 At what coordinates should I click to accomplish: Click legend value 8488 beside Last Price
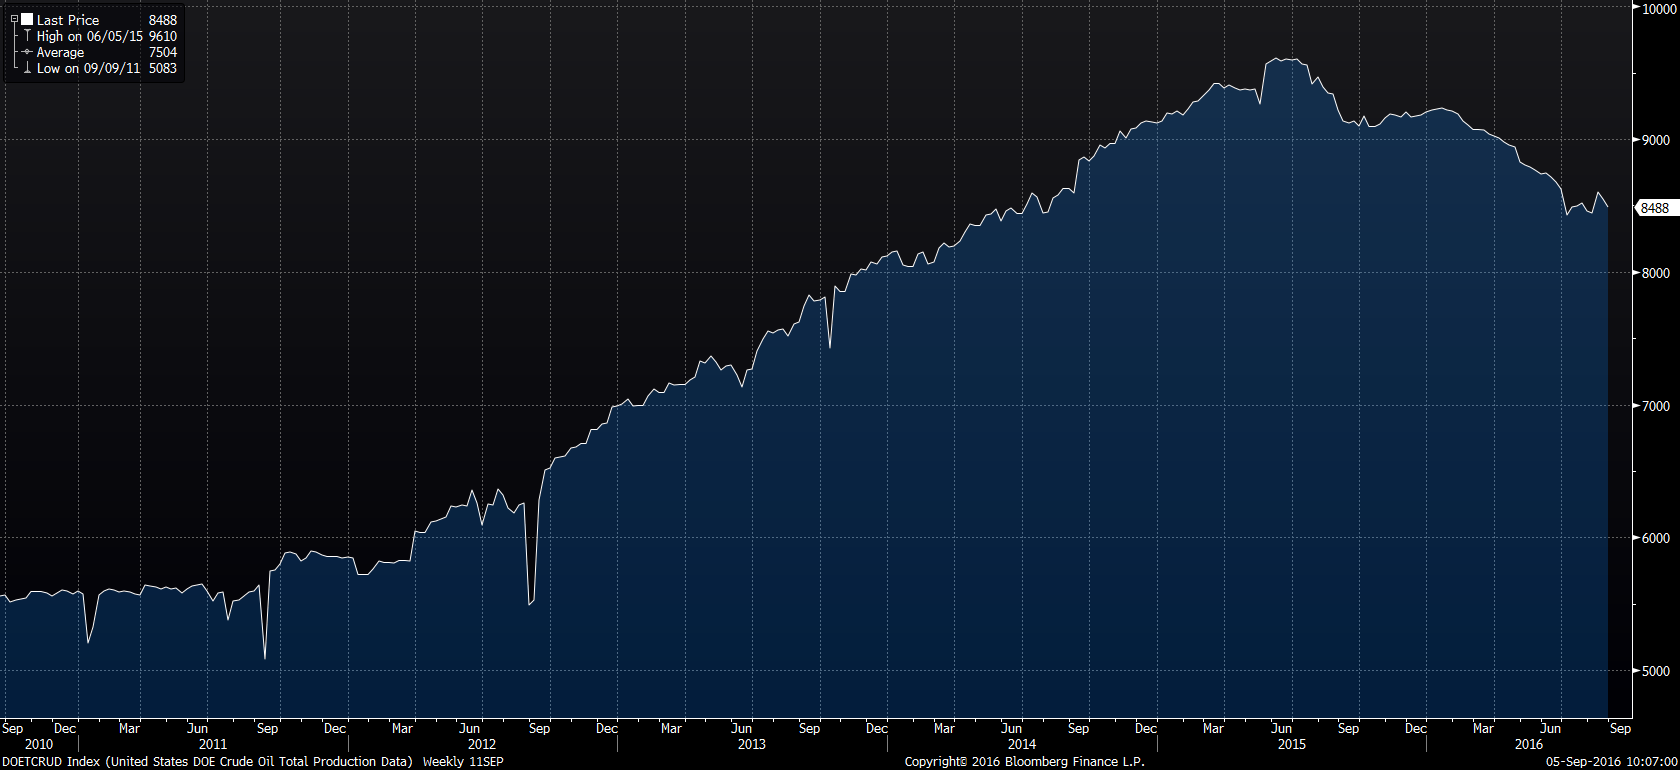pos(163,20)
